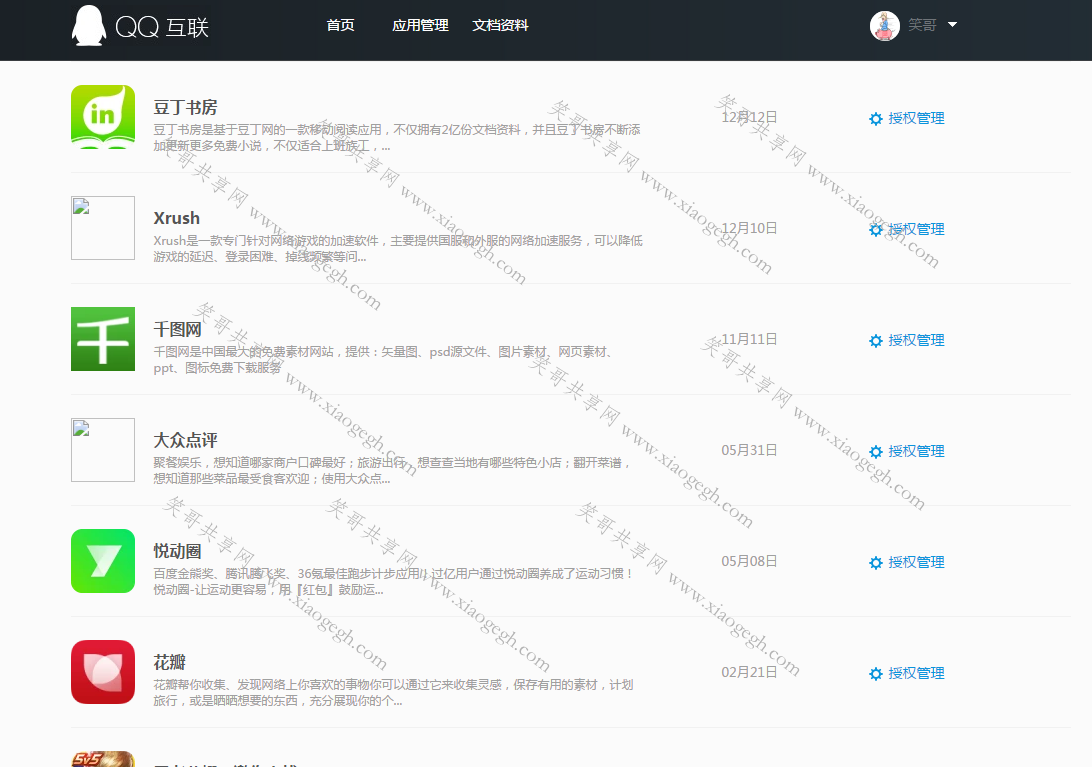1092x767 pixels.
Task: Click the 悦动圈 app title
Action: click(178, 551)
